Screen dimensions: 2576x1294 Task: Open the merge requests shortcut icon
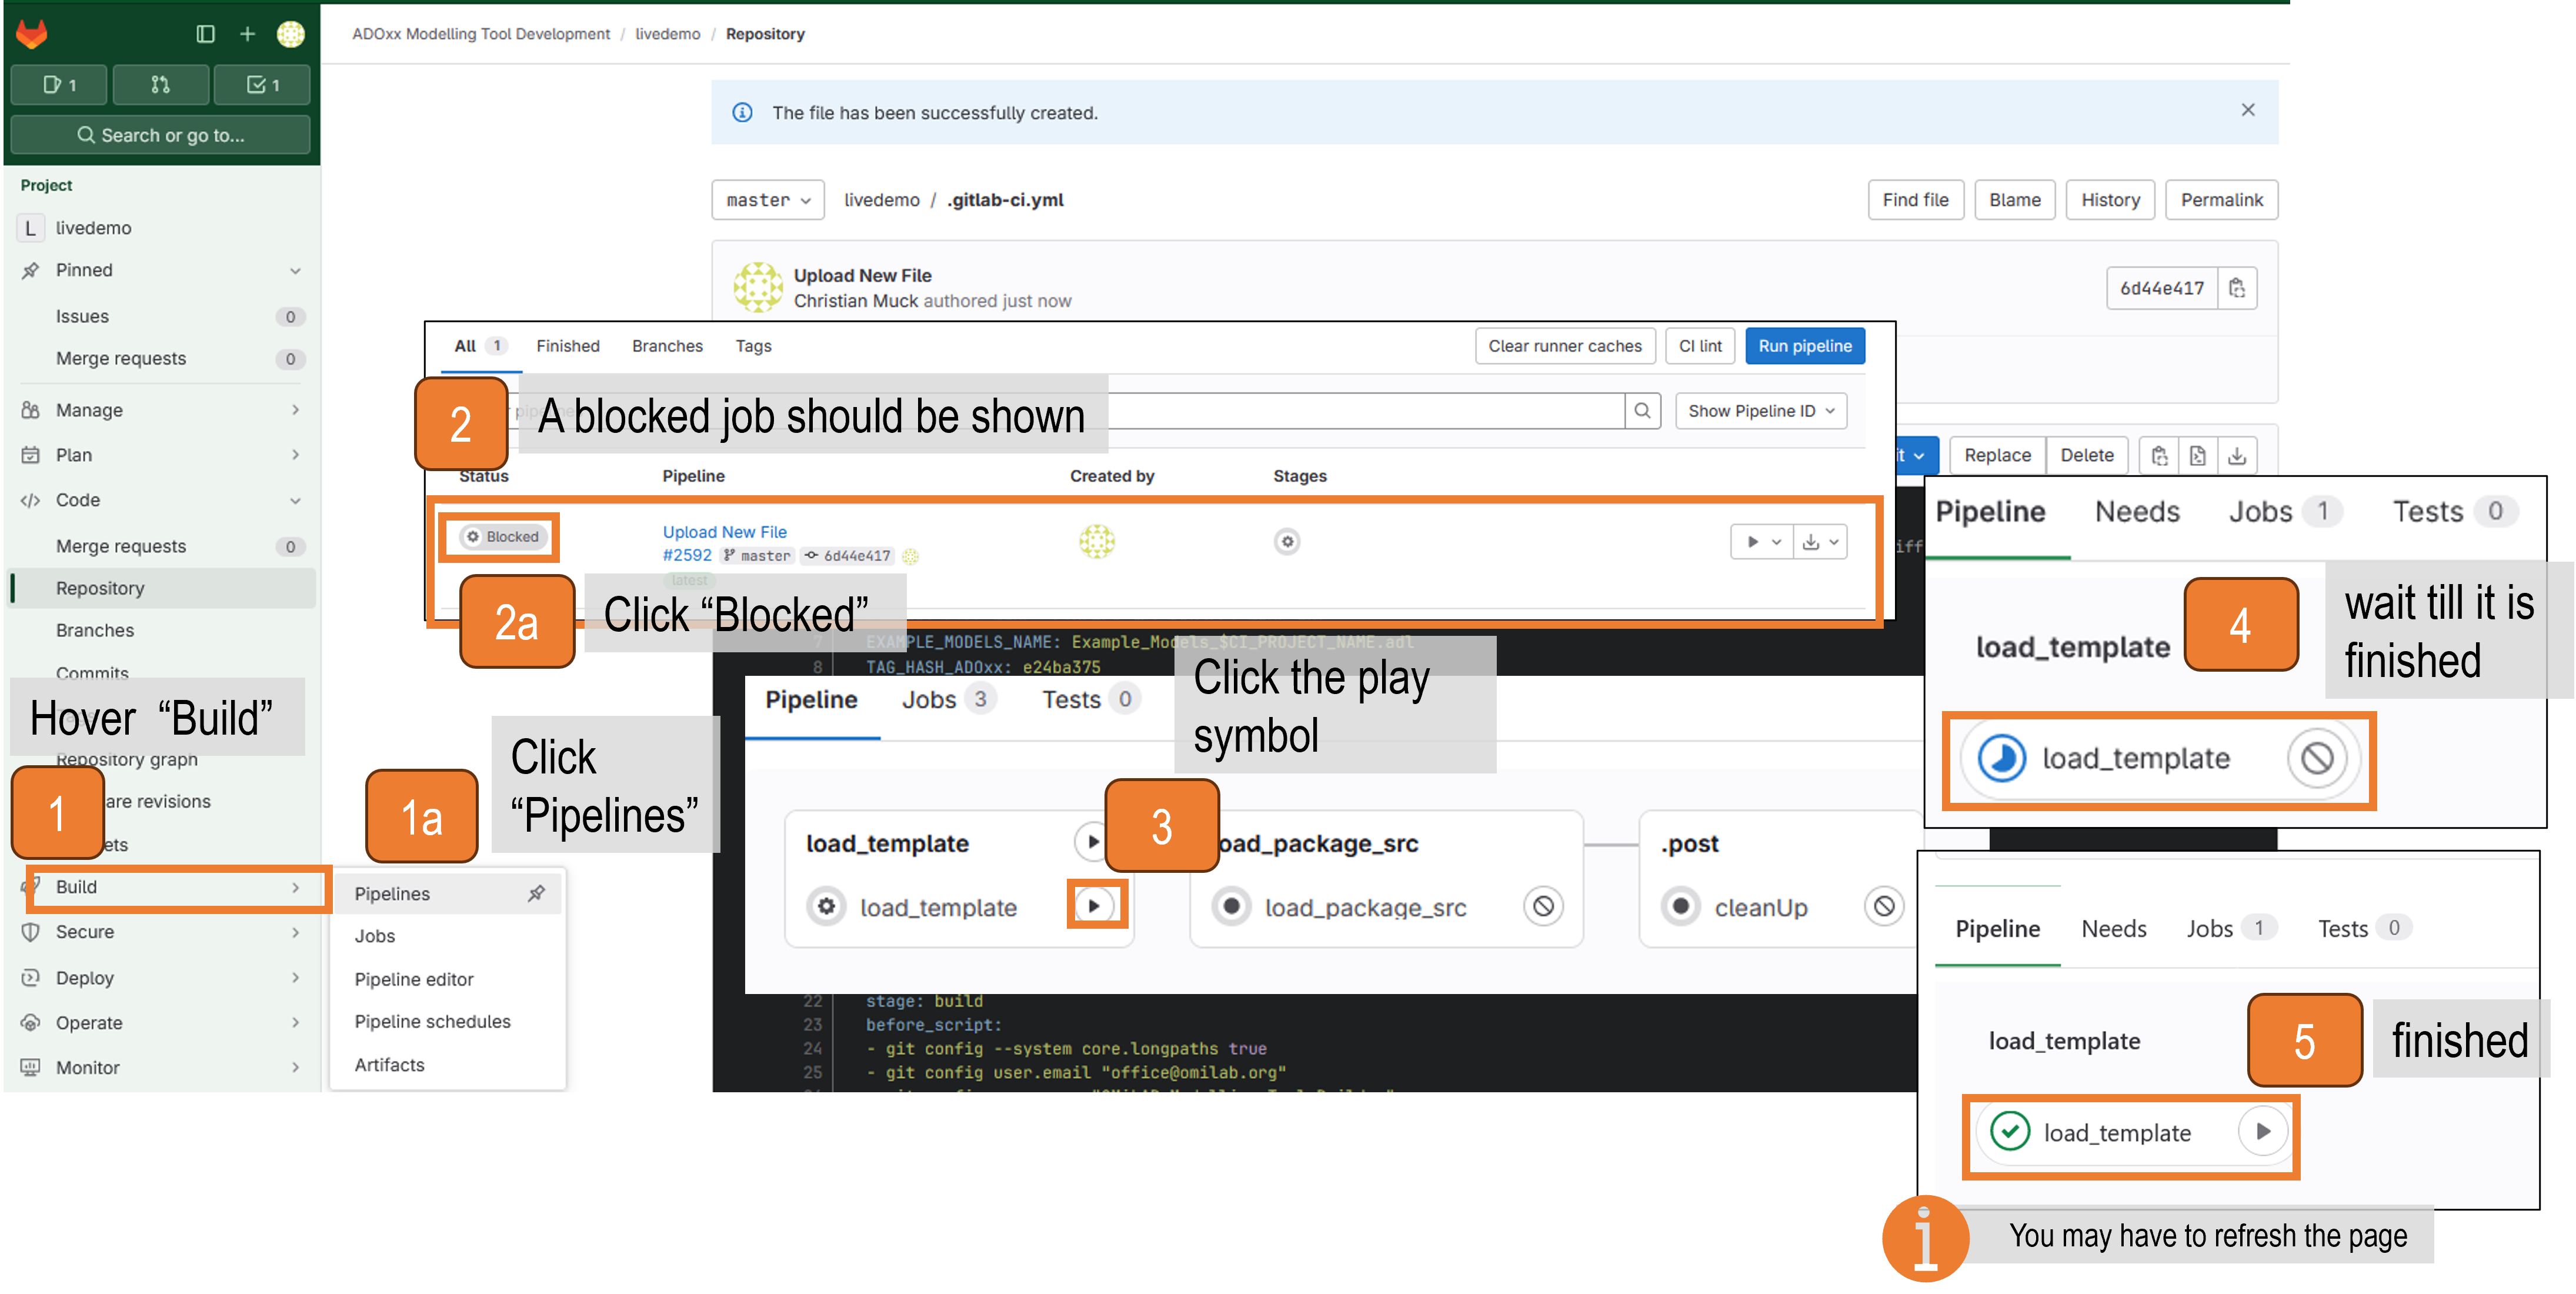pyautogui.click(x=160, y=85)
